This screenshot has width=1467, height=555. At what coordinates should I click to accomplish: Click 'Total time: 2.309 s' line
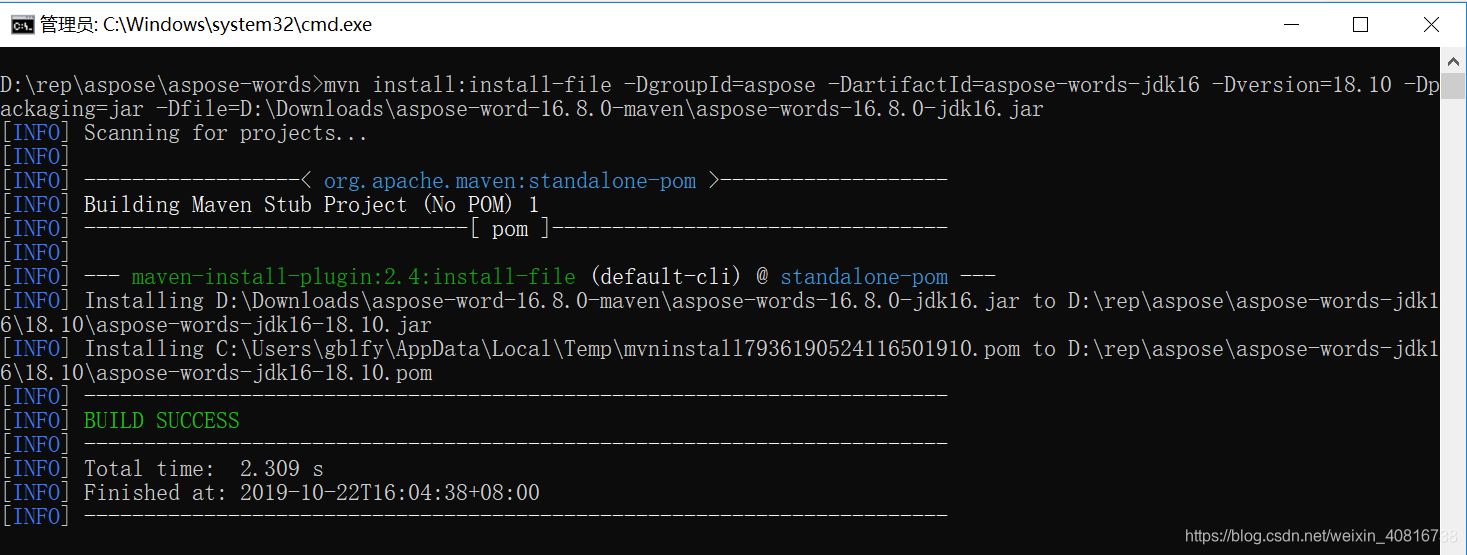pyautogui.click(x=203, y=469)
